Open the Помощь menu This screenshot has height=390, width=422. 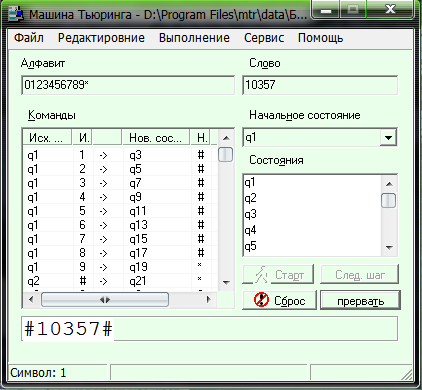(320, 38)
